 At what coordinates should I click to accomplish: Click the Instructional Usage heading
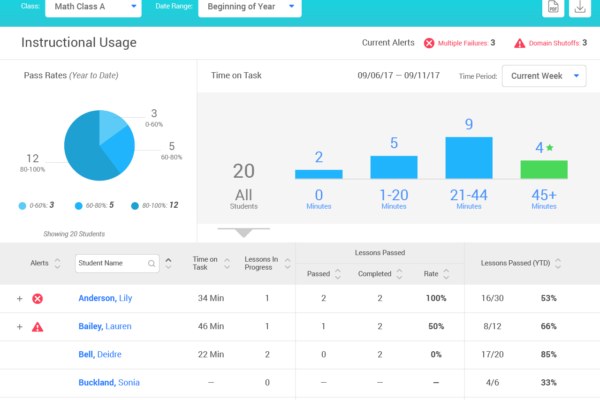pos(79,42)
